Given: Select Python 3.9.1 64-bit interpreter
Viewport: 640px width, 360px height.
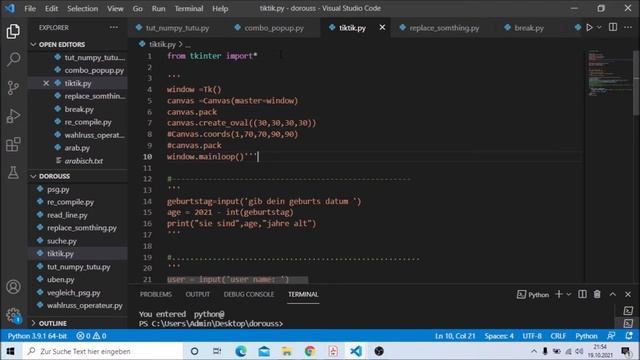Looking at the screenshot, I should 37,336.
